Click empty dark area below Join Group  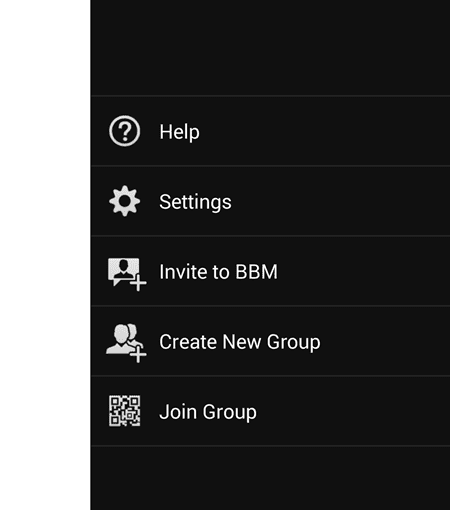[x=270, y=478]
